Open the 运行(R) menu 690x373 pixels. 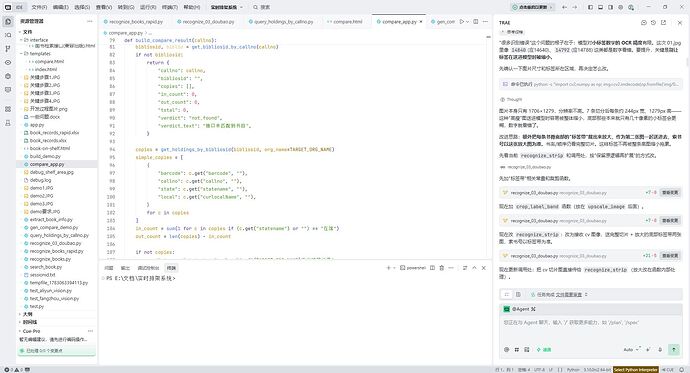tap(148, 7)
